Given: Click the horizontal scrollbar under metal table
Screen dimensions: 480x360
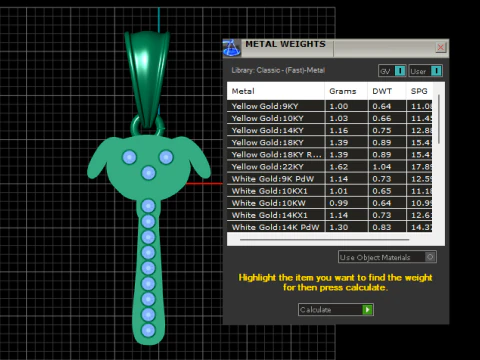Looking at the screenshot, I should pos(324,239).
